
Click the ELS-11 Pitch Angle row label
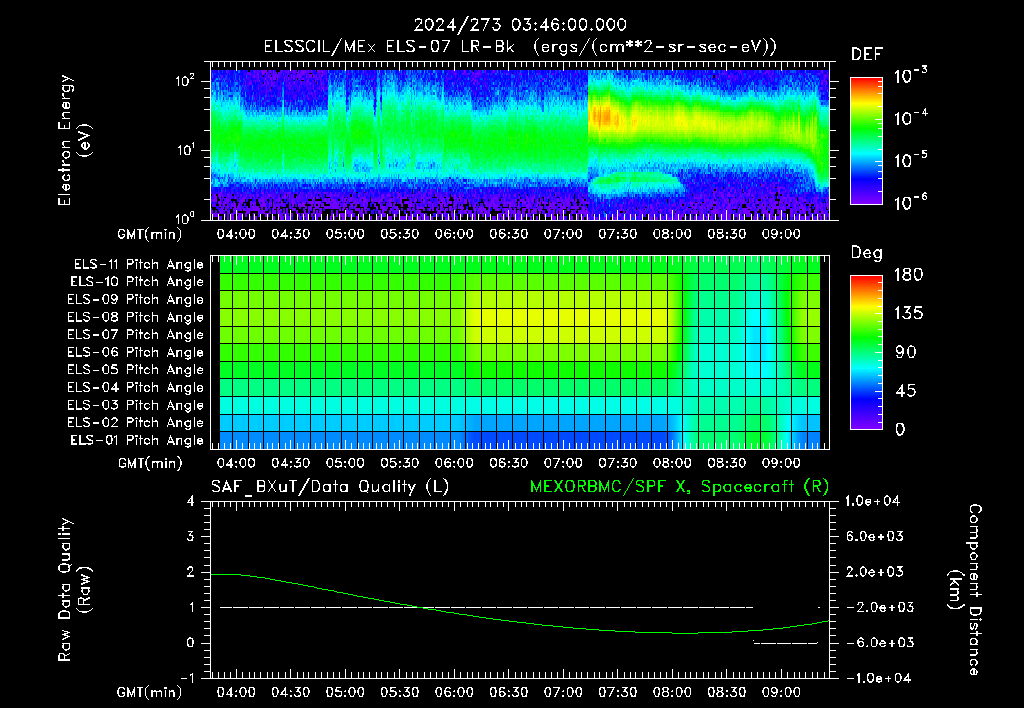click(x=138, y=265)
